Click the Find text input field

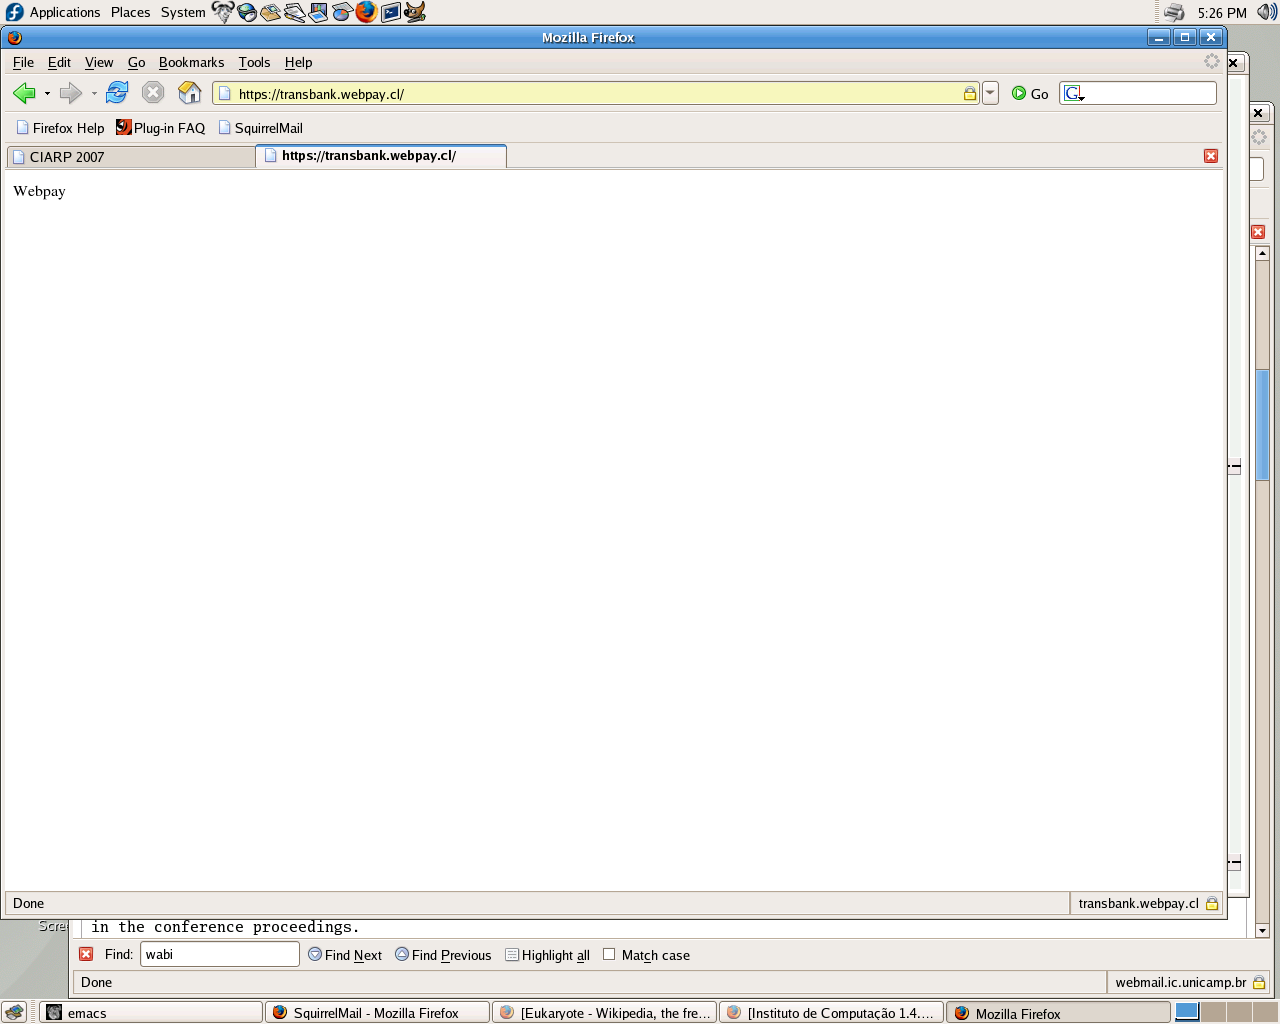click(220, 954)
